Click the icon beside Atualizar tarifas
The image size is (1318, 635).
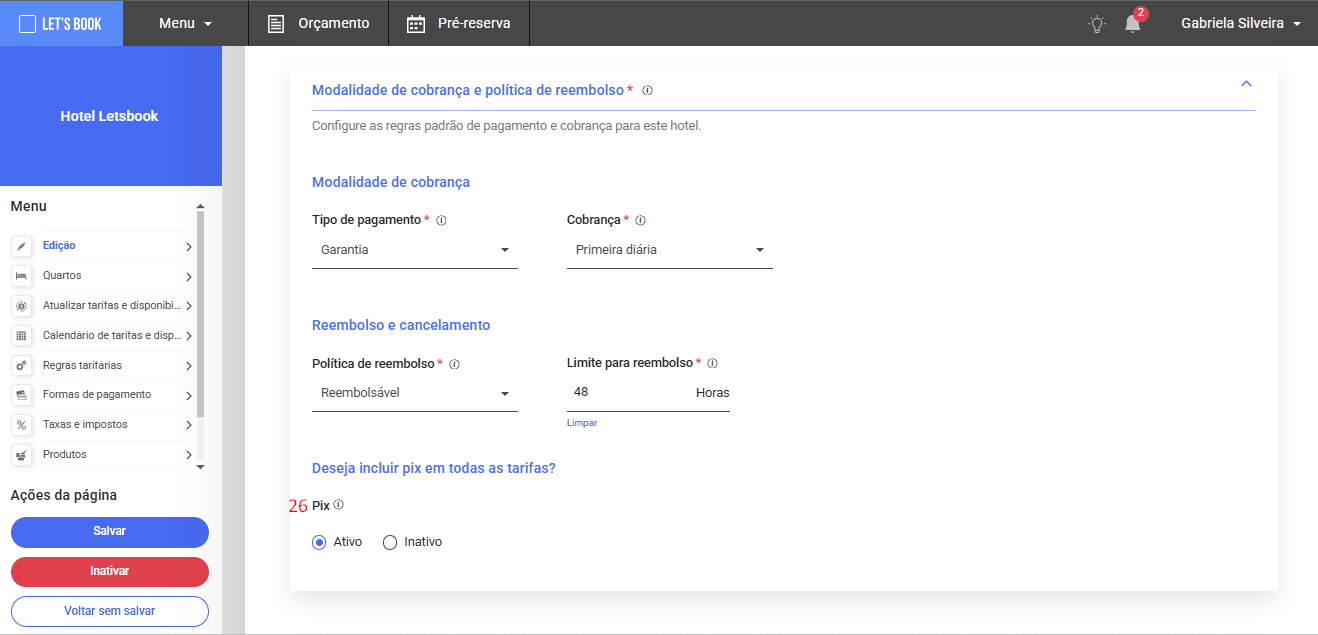pyautogui.click(x=22, y=306)
